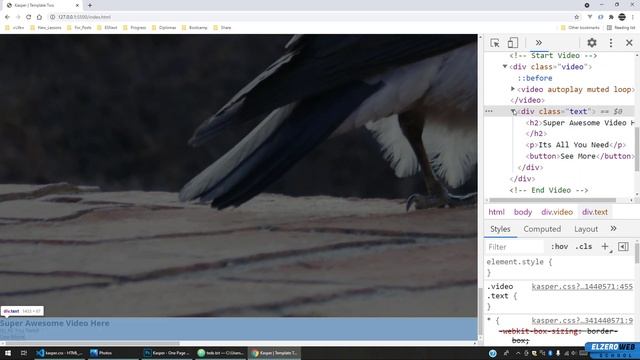This screenshot has width=640, height=360.
Task: Select div.text in the breadcrumb bar
Action: (595, 212)
